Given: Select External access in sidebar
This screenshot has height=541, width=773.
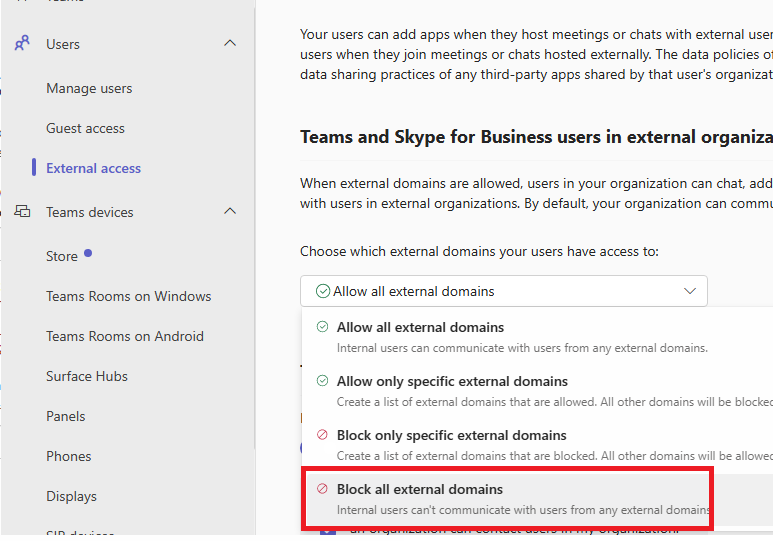Looking at the screenshot, I should pos(94,168).
